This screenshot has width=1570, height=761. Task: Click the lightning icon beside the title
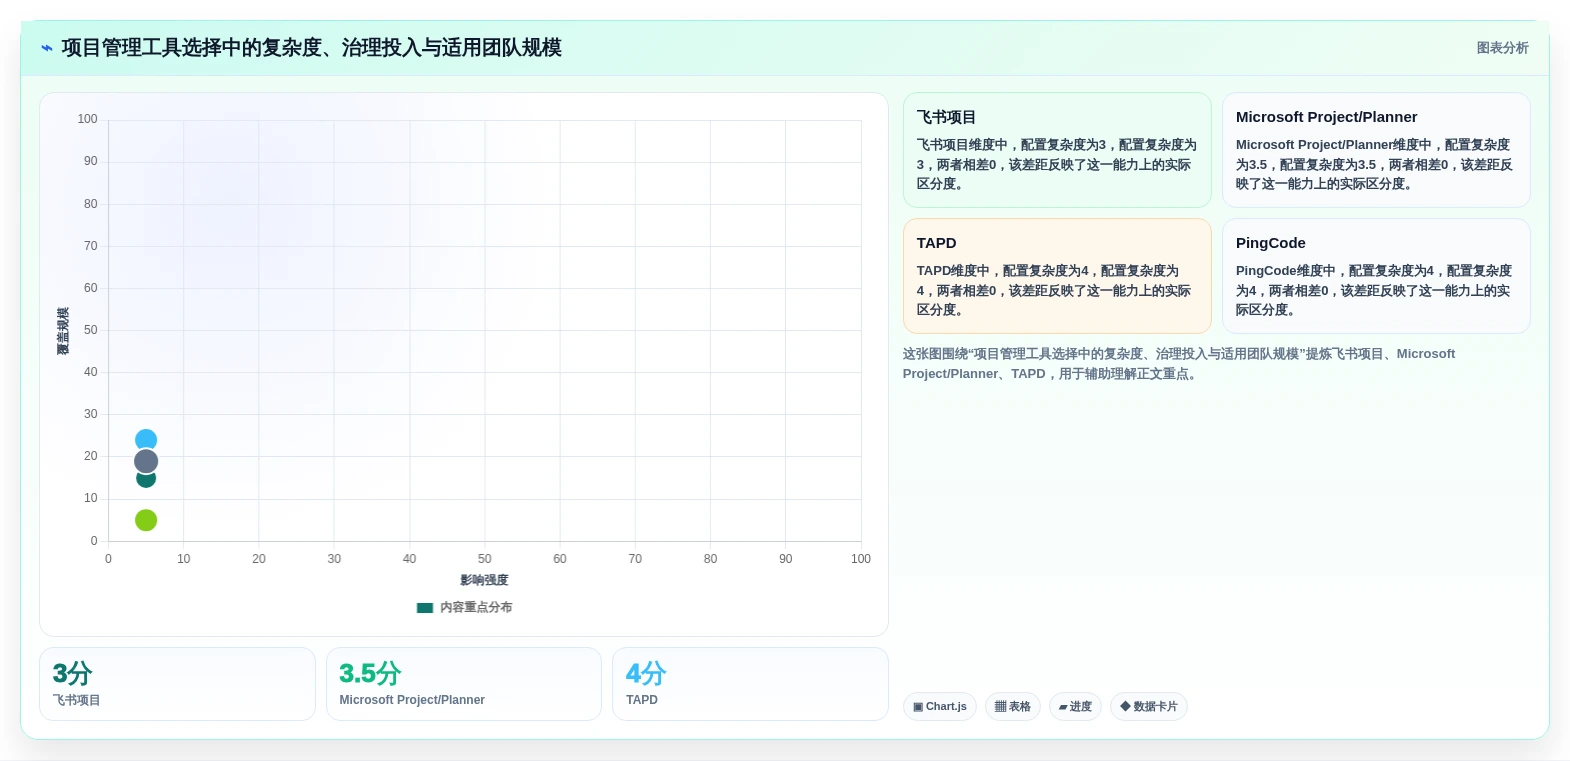[x=47, y=48]
